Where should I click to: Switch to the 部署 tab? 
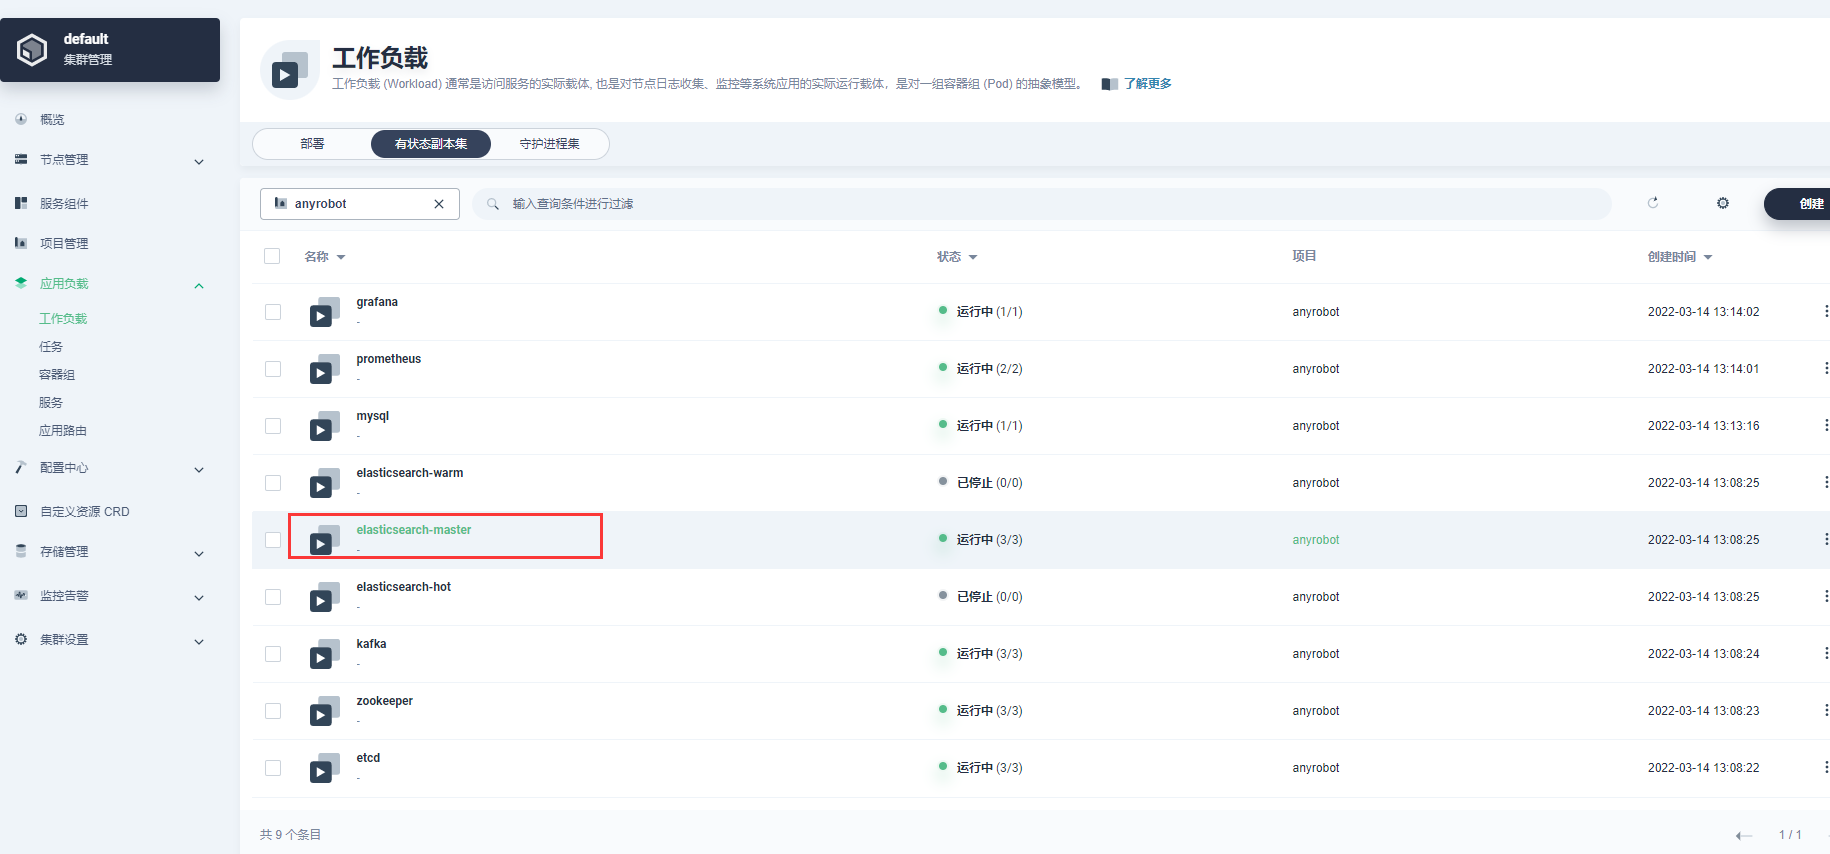312,144
